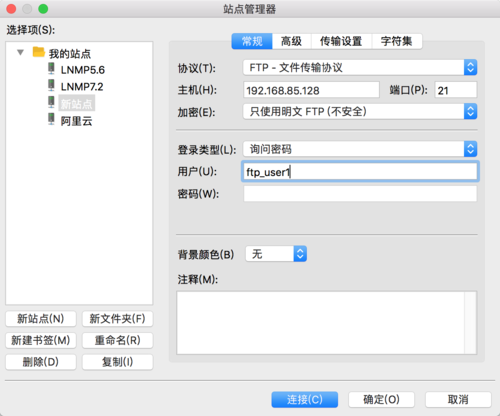The width and height of the screenshot is (500, 416).
Task: Select the LNMP7.2 site entry
Action: tap(82, 87)
